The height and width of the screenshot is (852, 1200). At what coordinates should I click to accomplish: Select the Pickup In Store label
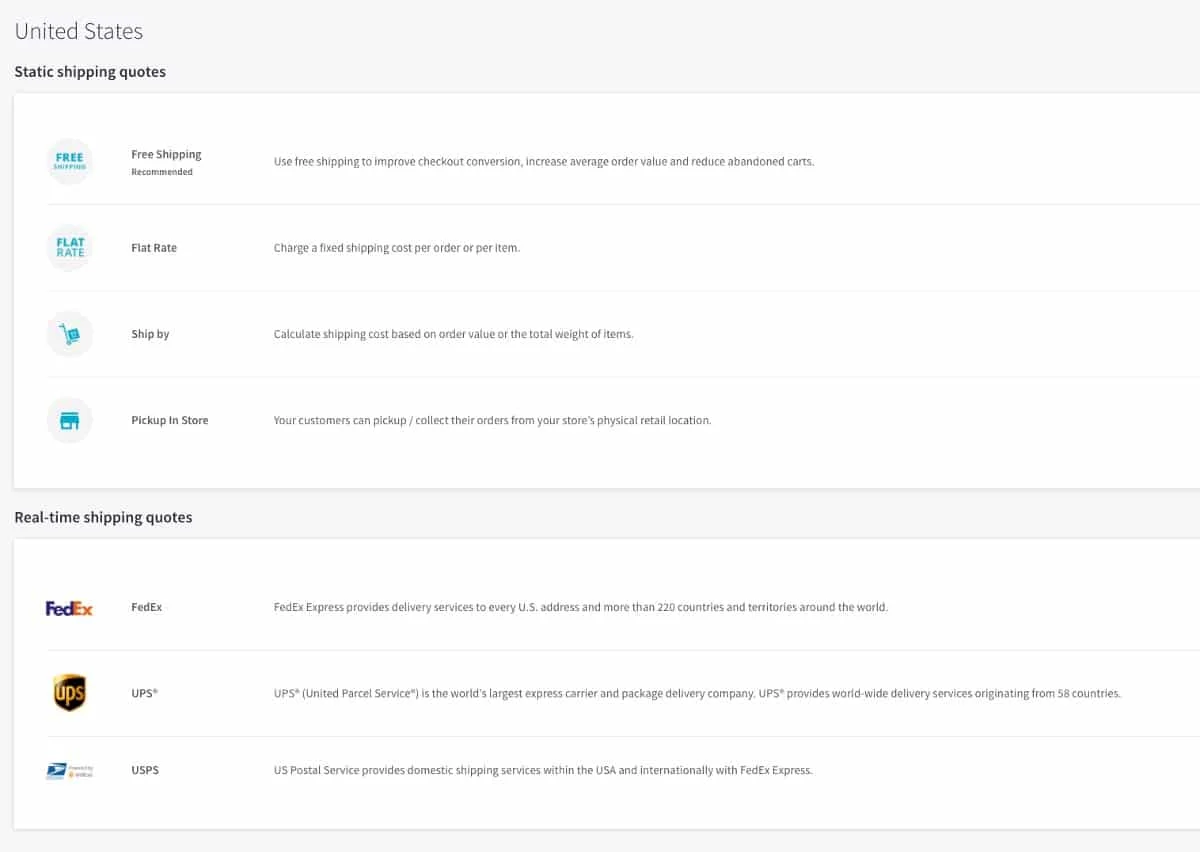pos(170,420)
